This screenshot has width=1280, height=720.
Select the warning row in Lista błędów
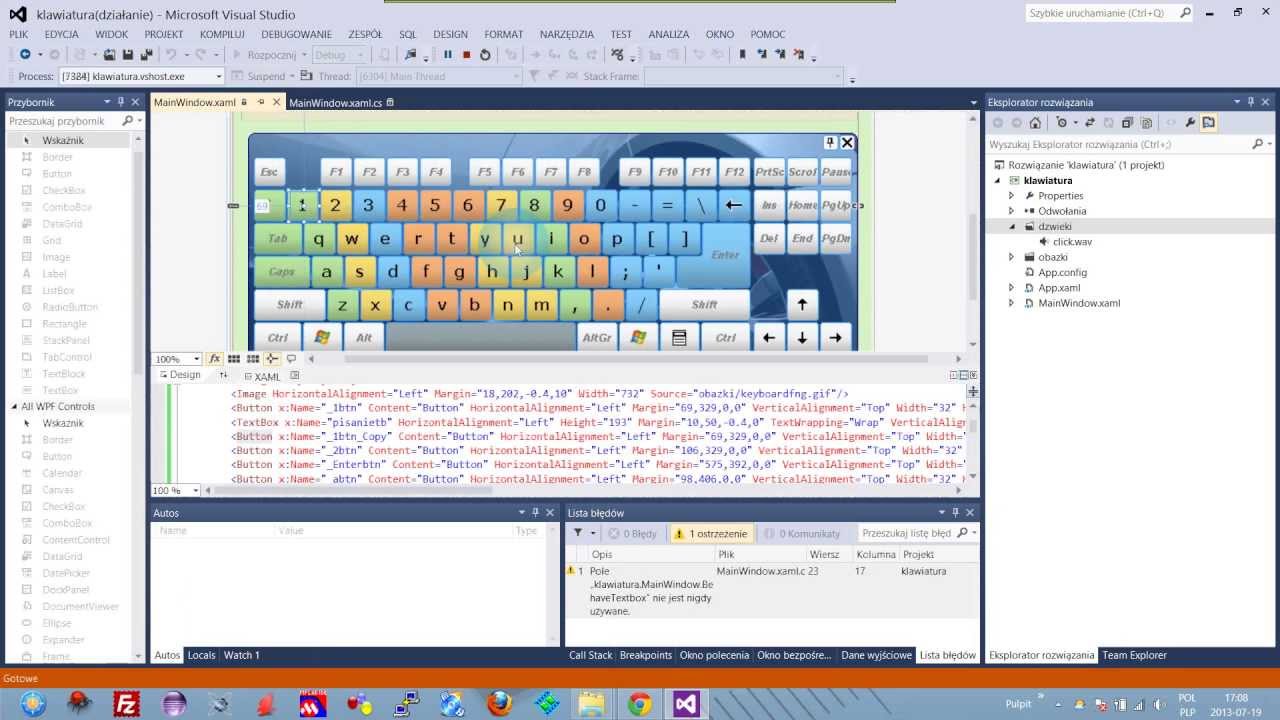[x=771, y=591]
